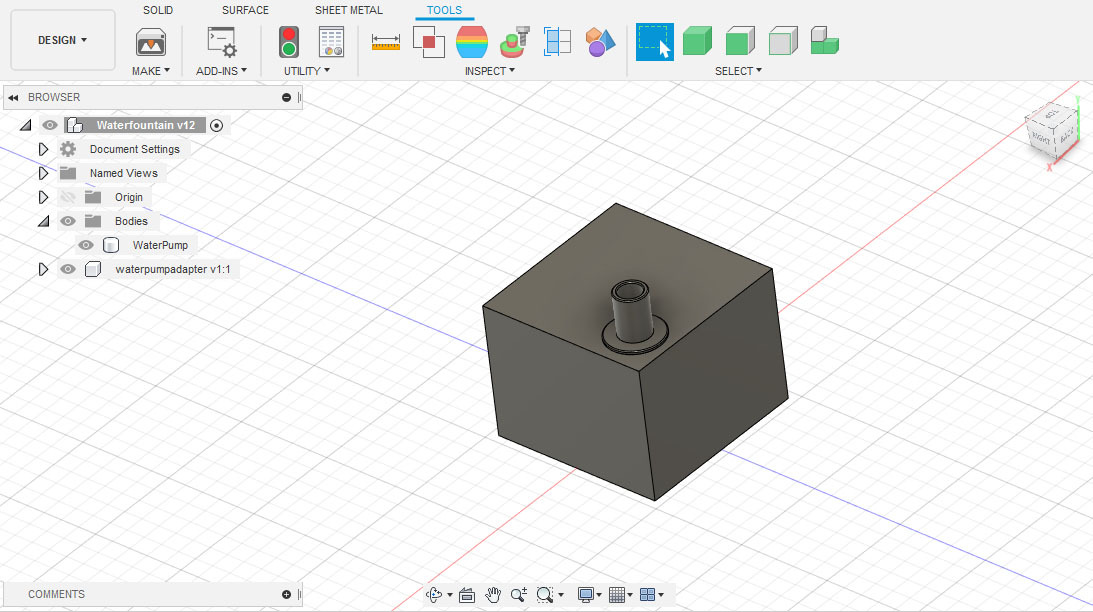Viewport: 1093px width, 612px height.
Task: Open the Component Color Cycling icon
Action: coord(600,43)
